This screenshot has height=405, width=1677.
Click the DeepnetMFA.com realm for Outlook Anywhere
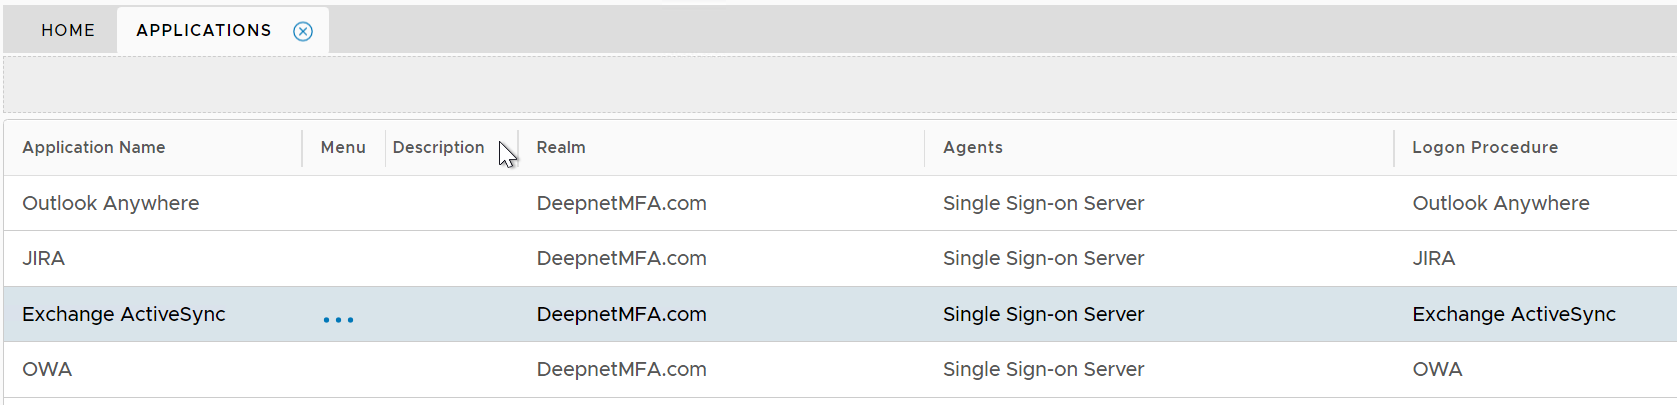pyautogui.click(x=621, y=204)
